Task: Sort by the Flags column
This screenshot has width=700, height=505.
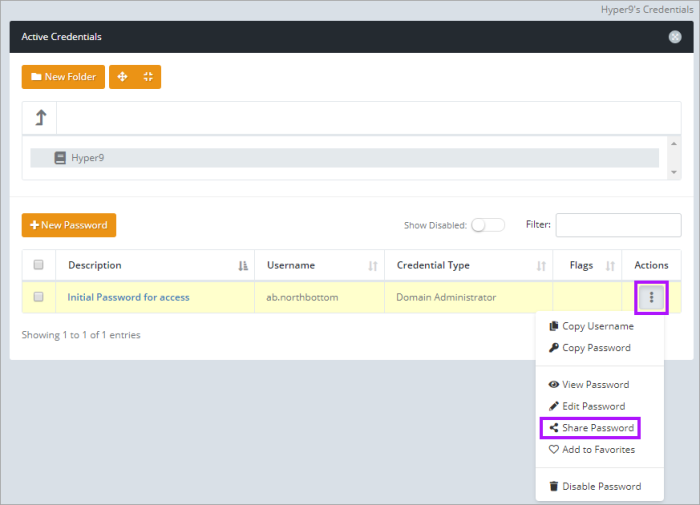Action: pos(587,265)
